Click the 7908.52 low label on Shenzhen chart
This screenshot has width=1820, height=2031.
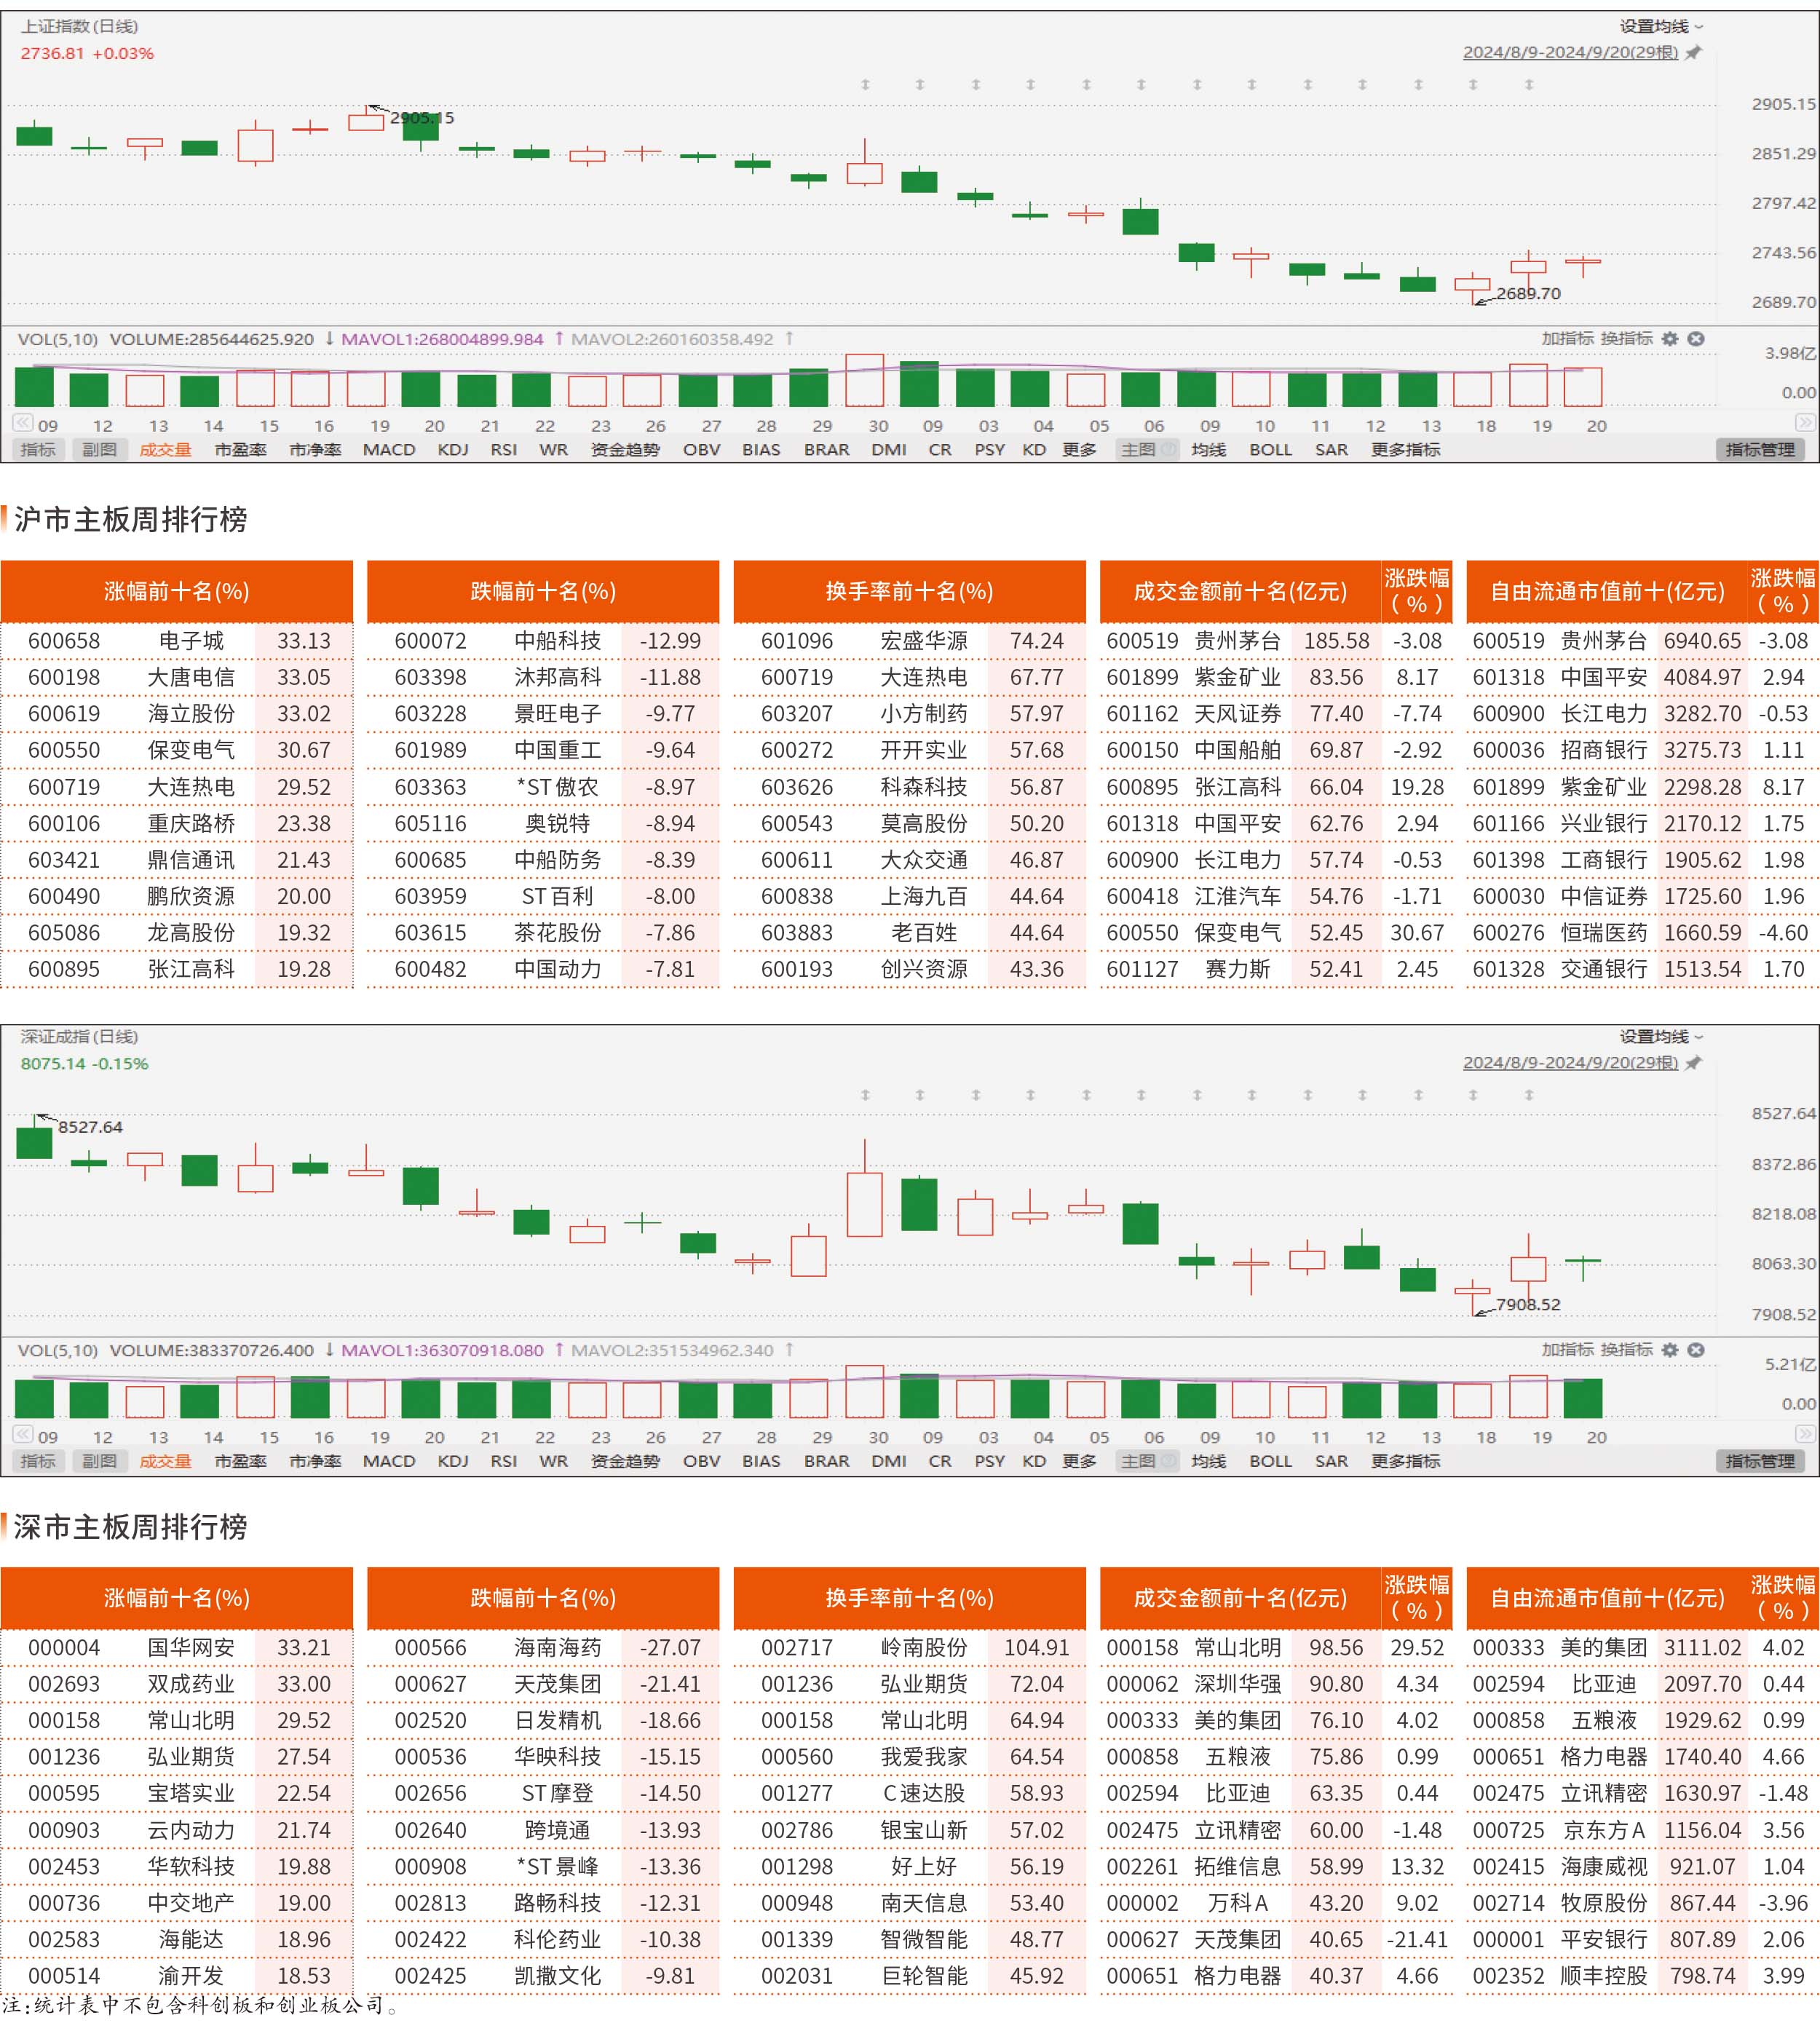(1528, 1304)
